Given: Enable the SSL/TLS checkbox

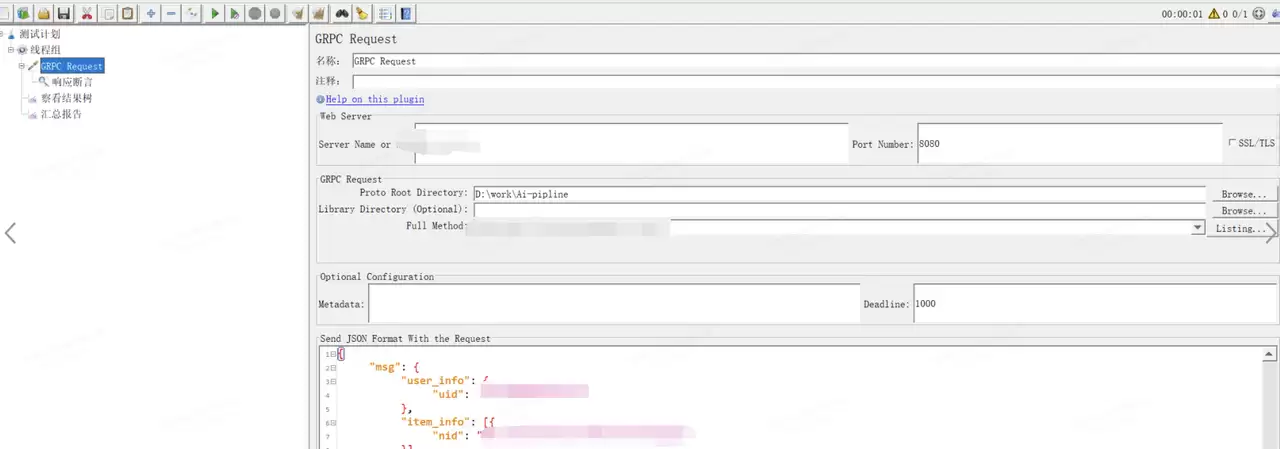Looking at the screenshot, I should pos(1232,143).
